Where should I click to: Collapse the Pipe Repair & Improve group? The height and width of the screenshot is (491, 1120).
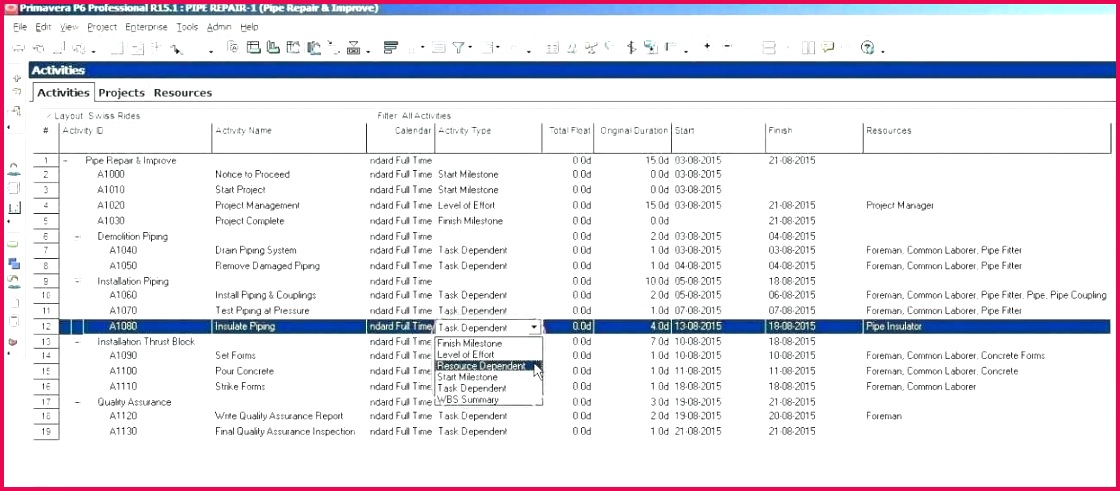tap(66, 161)
